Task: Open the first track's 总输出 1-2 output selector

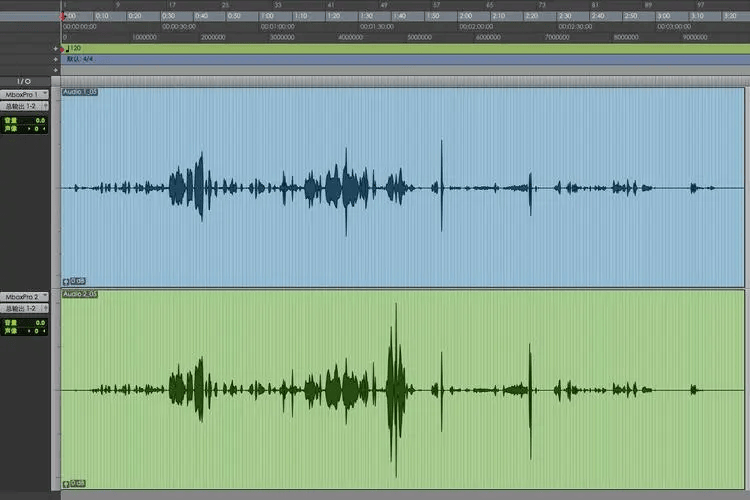Action: tap(24, 105)
